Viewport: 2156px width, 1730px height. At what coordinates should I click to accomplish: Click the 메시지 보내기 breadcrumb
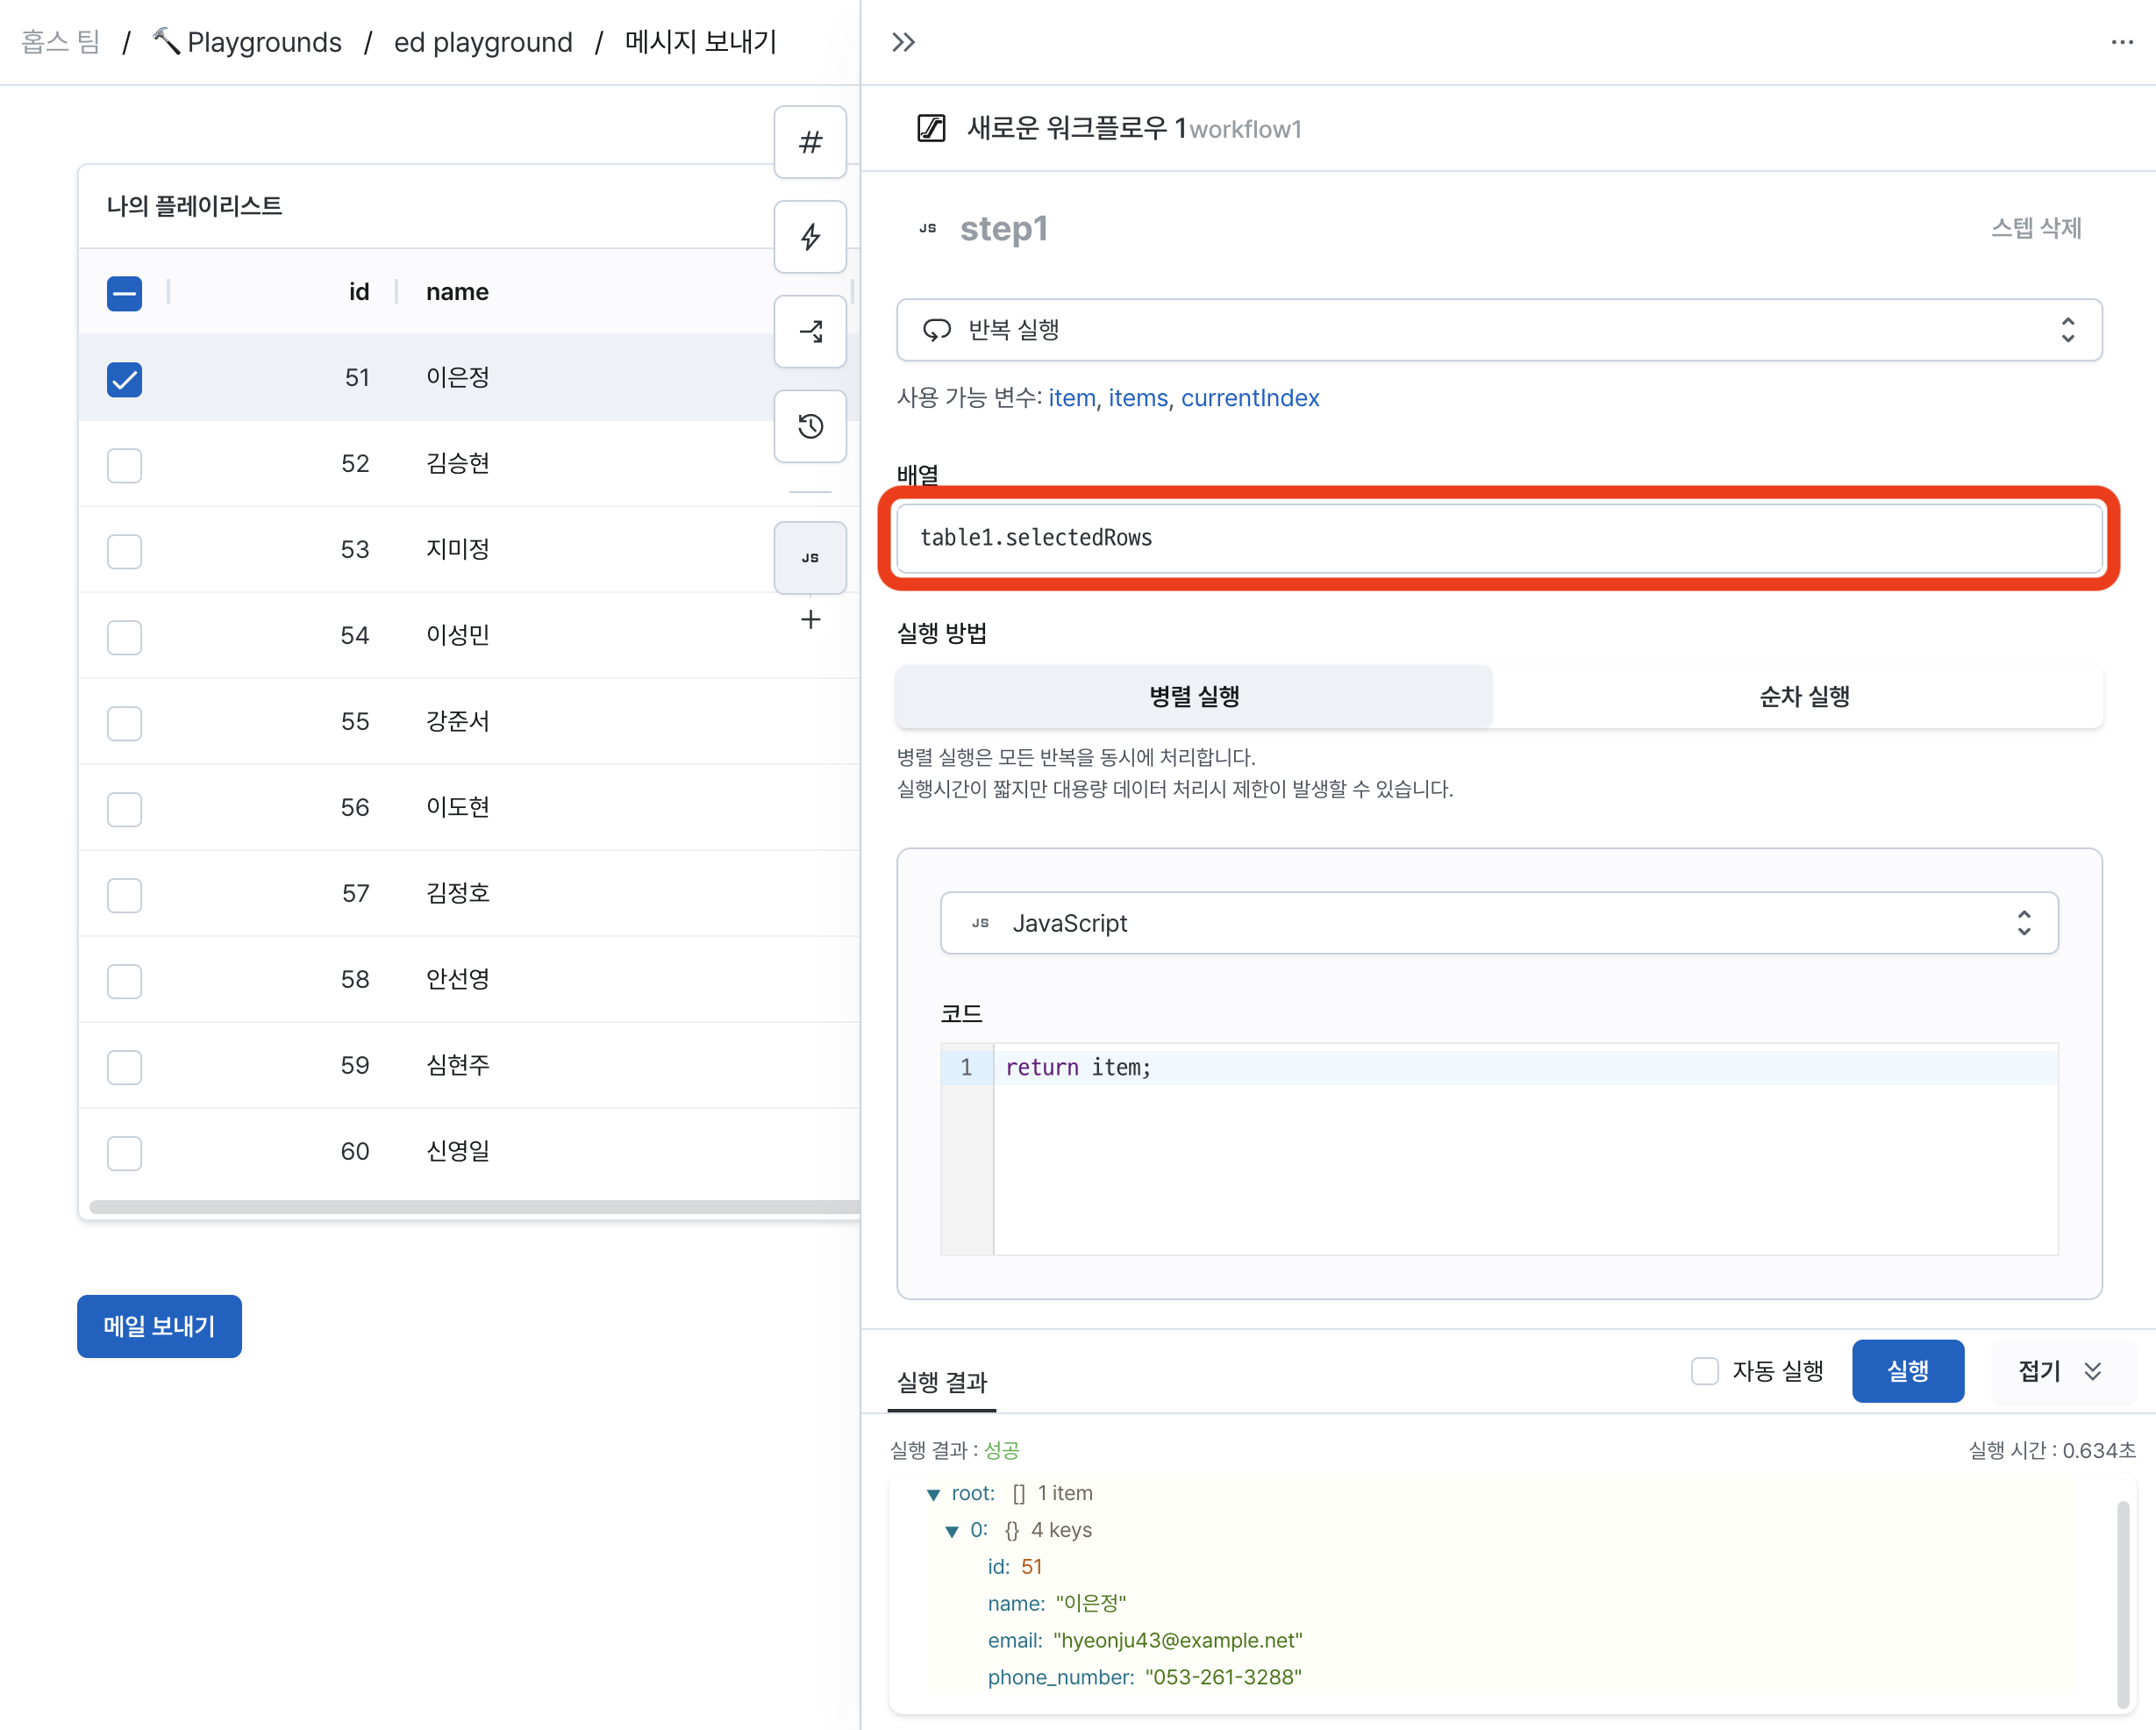click(x=700, y=42)
